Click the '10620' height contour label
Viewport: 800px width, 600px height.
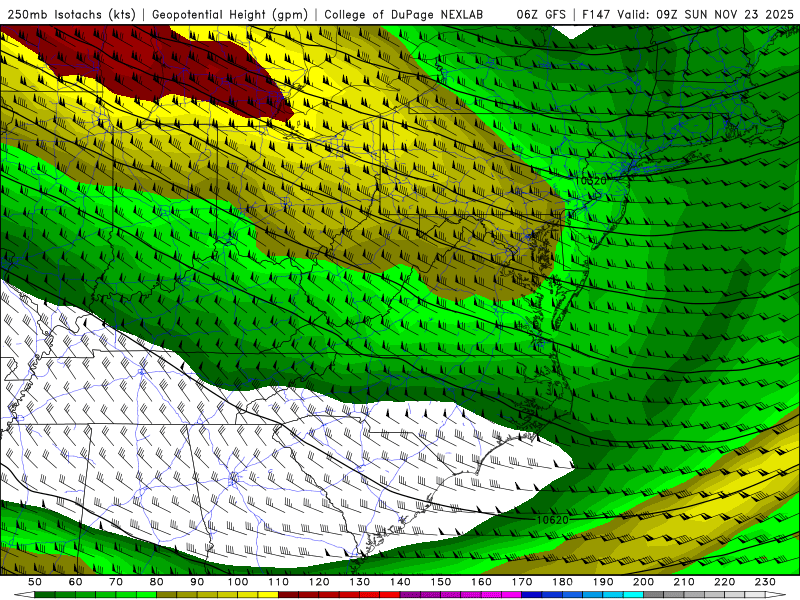point(553,520)
